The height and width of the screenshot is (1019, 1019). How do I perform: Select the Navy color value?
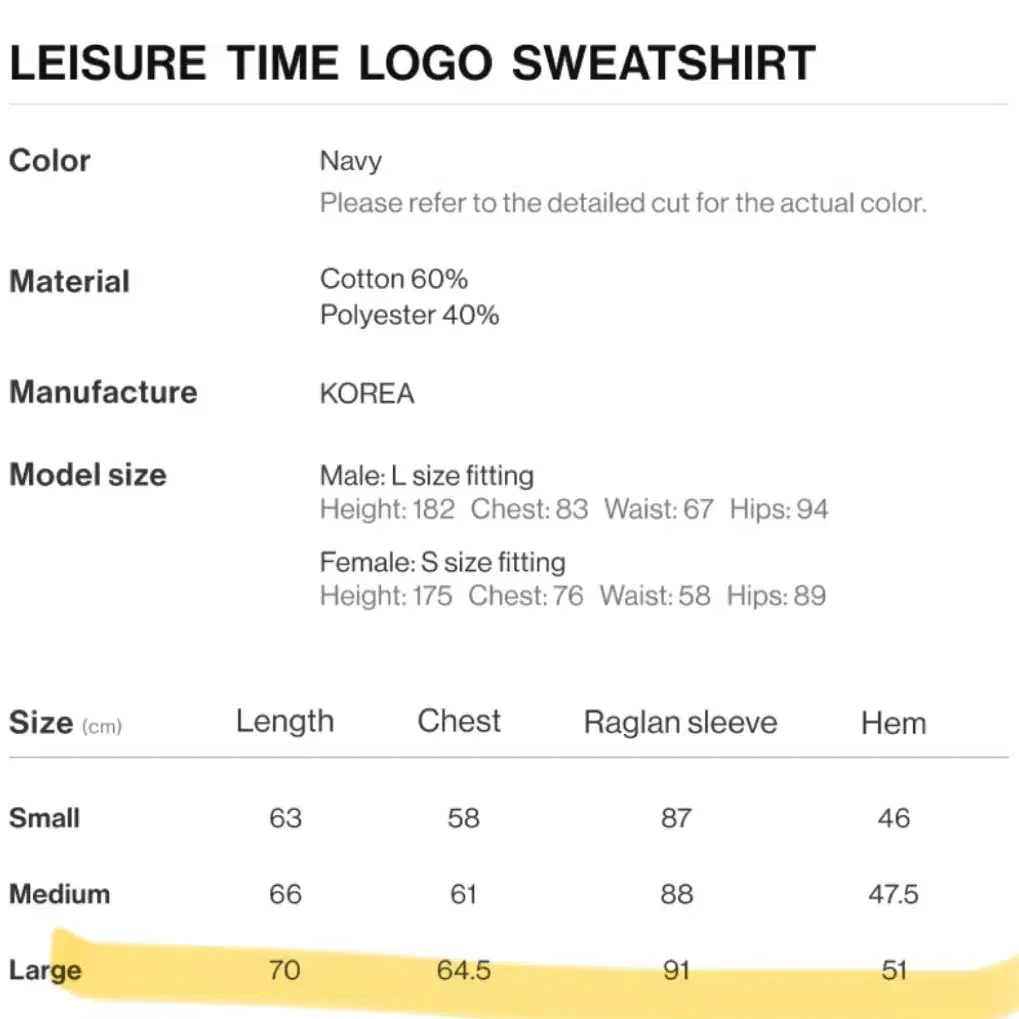(351, 161)
